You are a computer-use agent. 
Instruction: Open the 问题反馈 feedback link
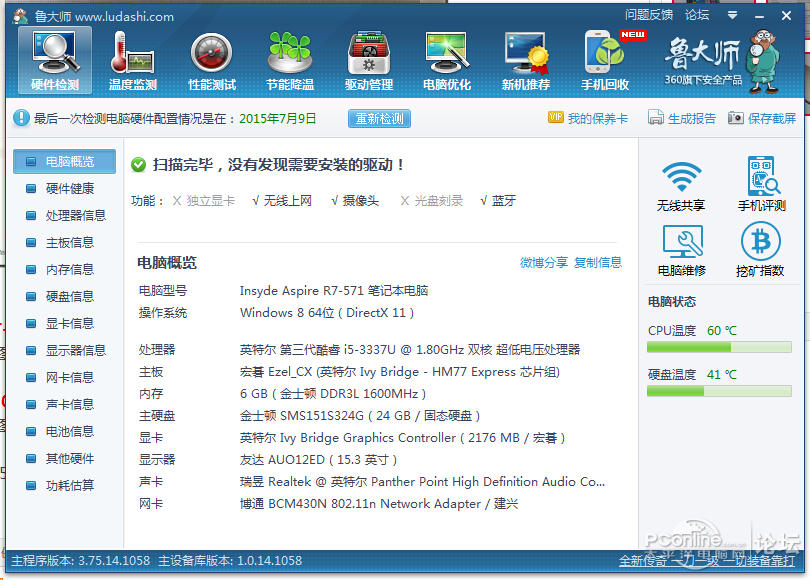(649, 15)
